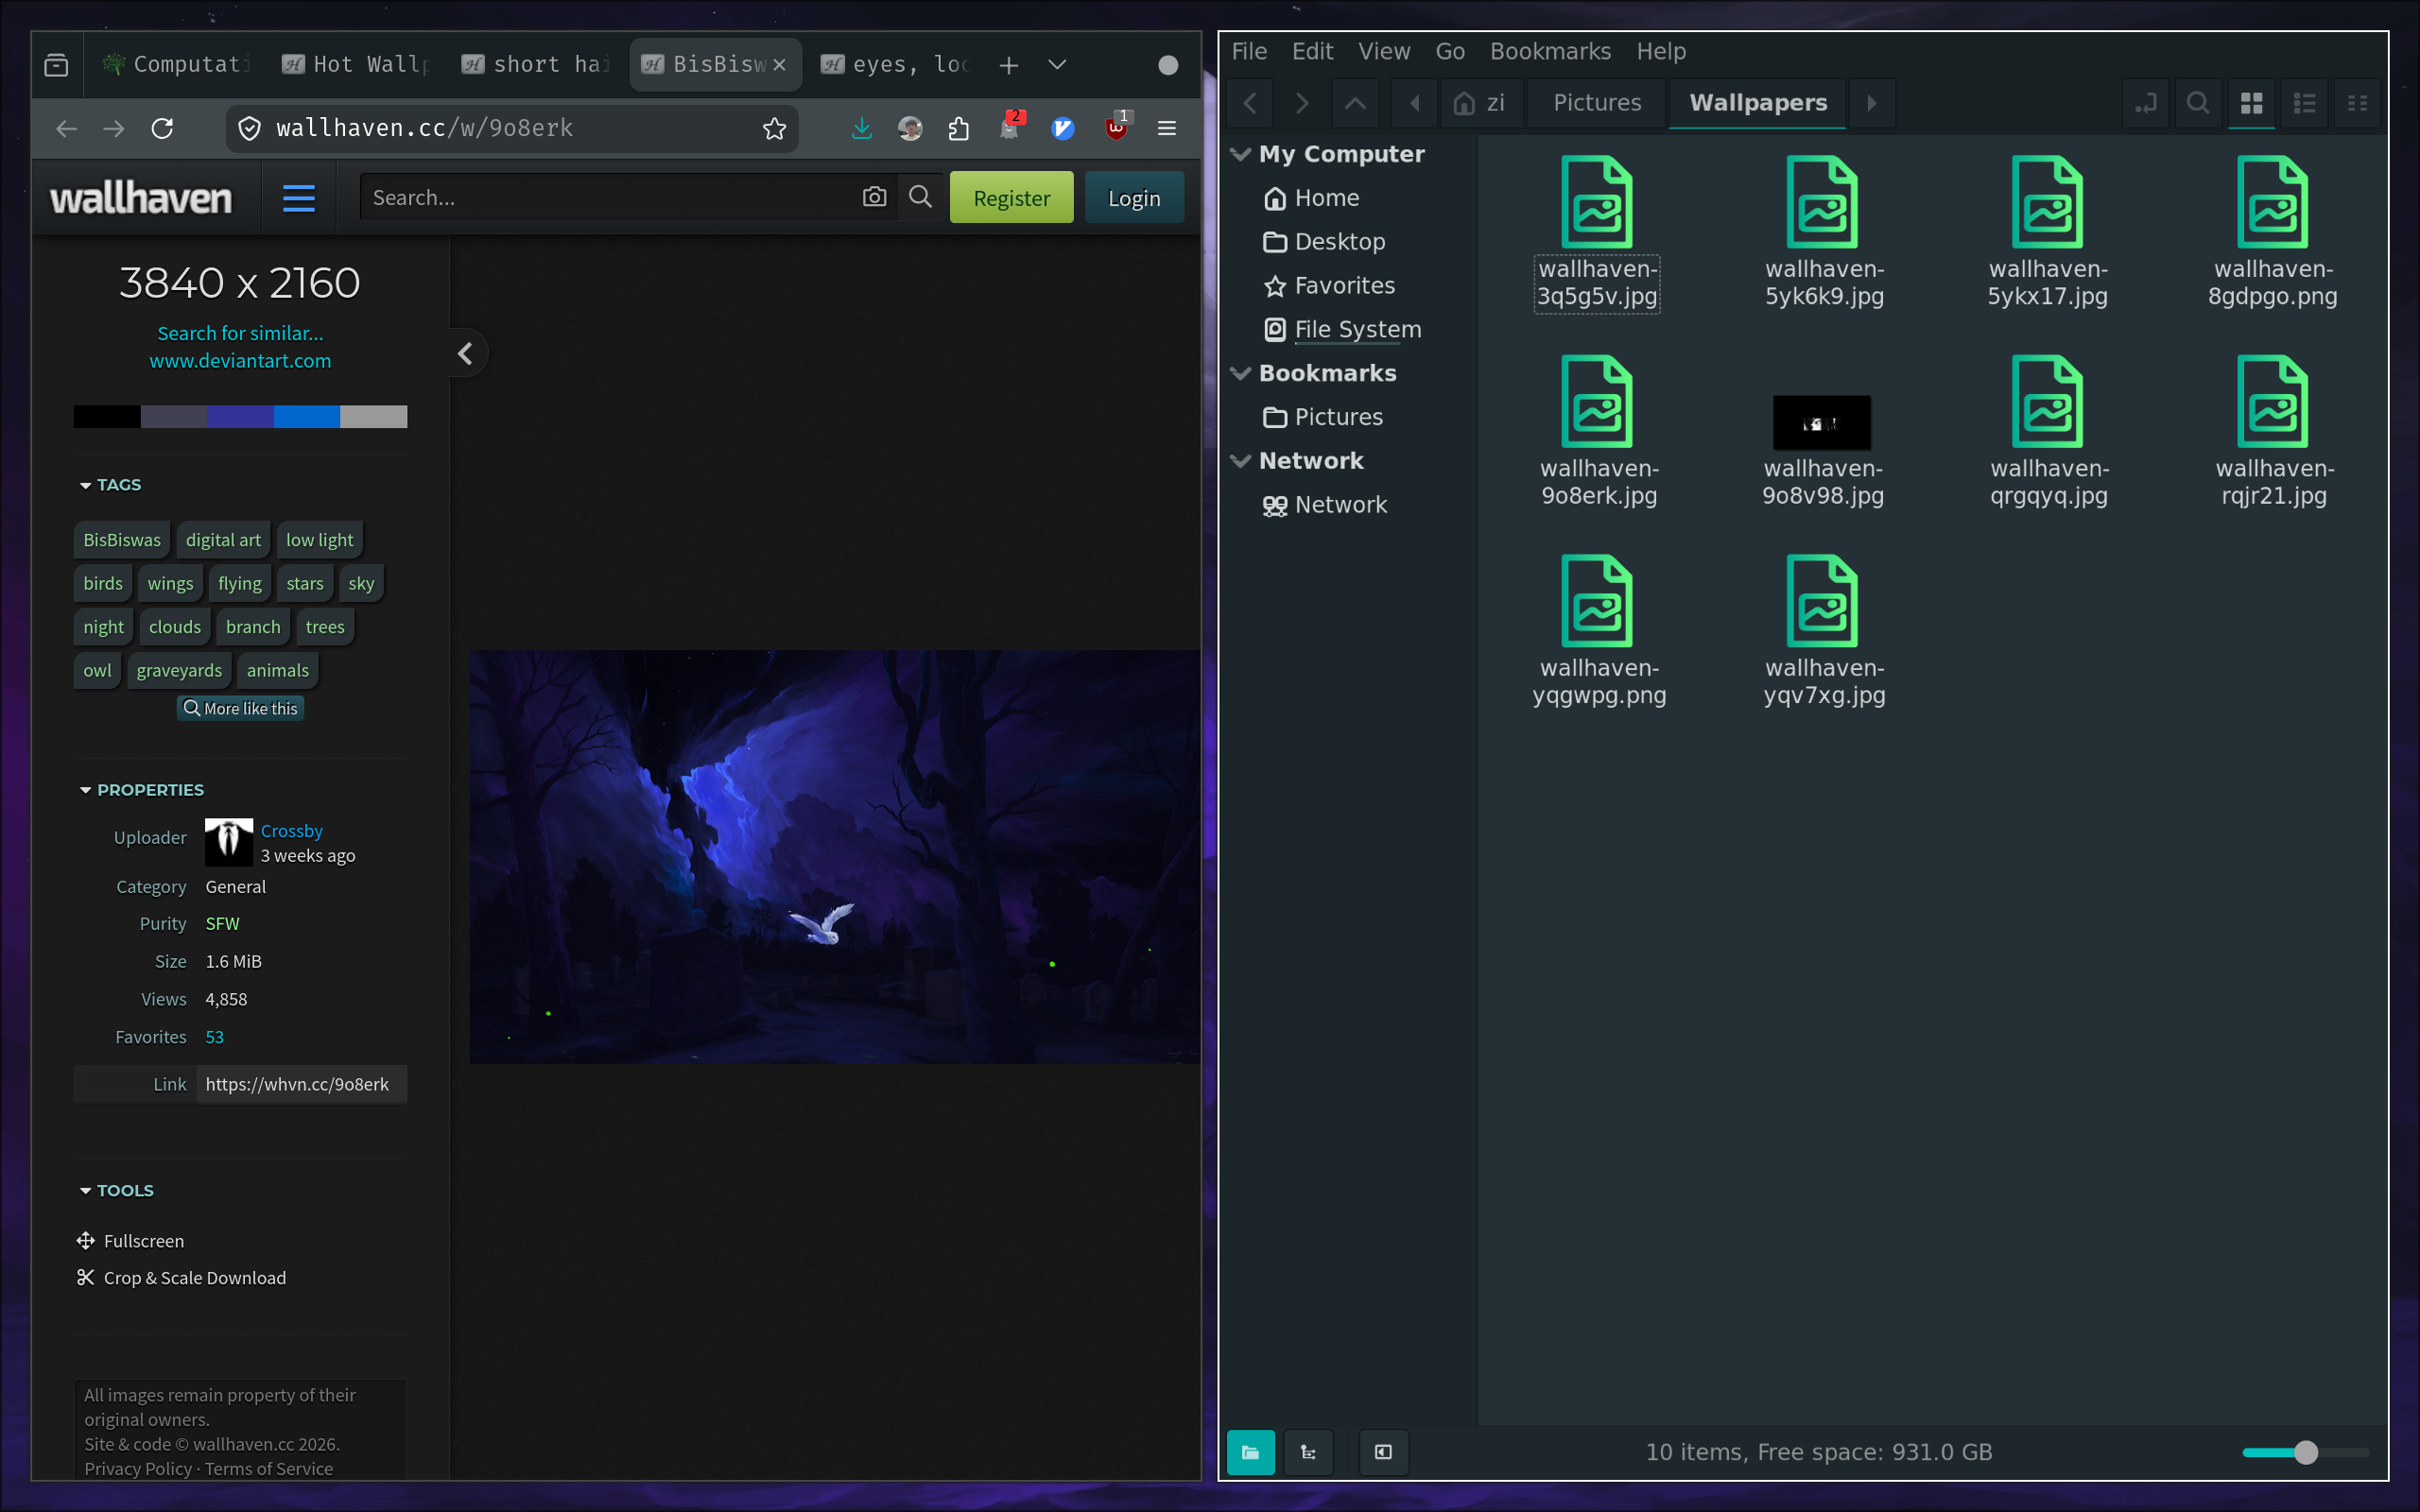Open the Bookmarks menu
The width and height of the screenshot is (2420, 1512).
pos(1550,51)
